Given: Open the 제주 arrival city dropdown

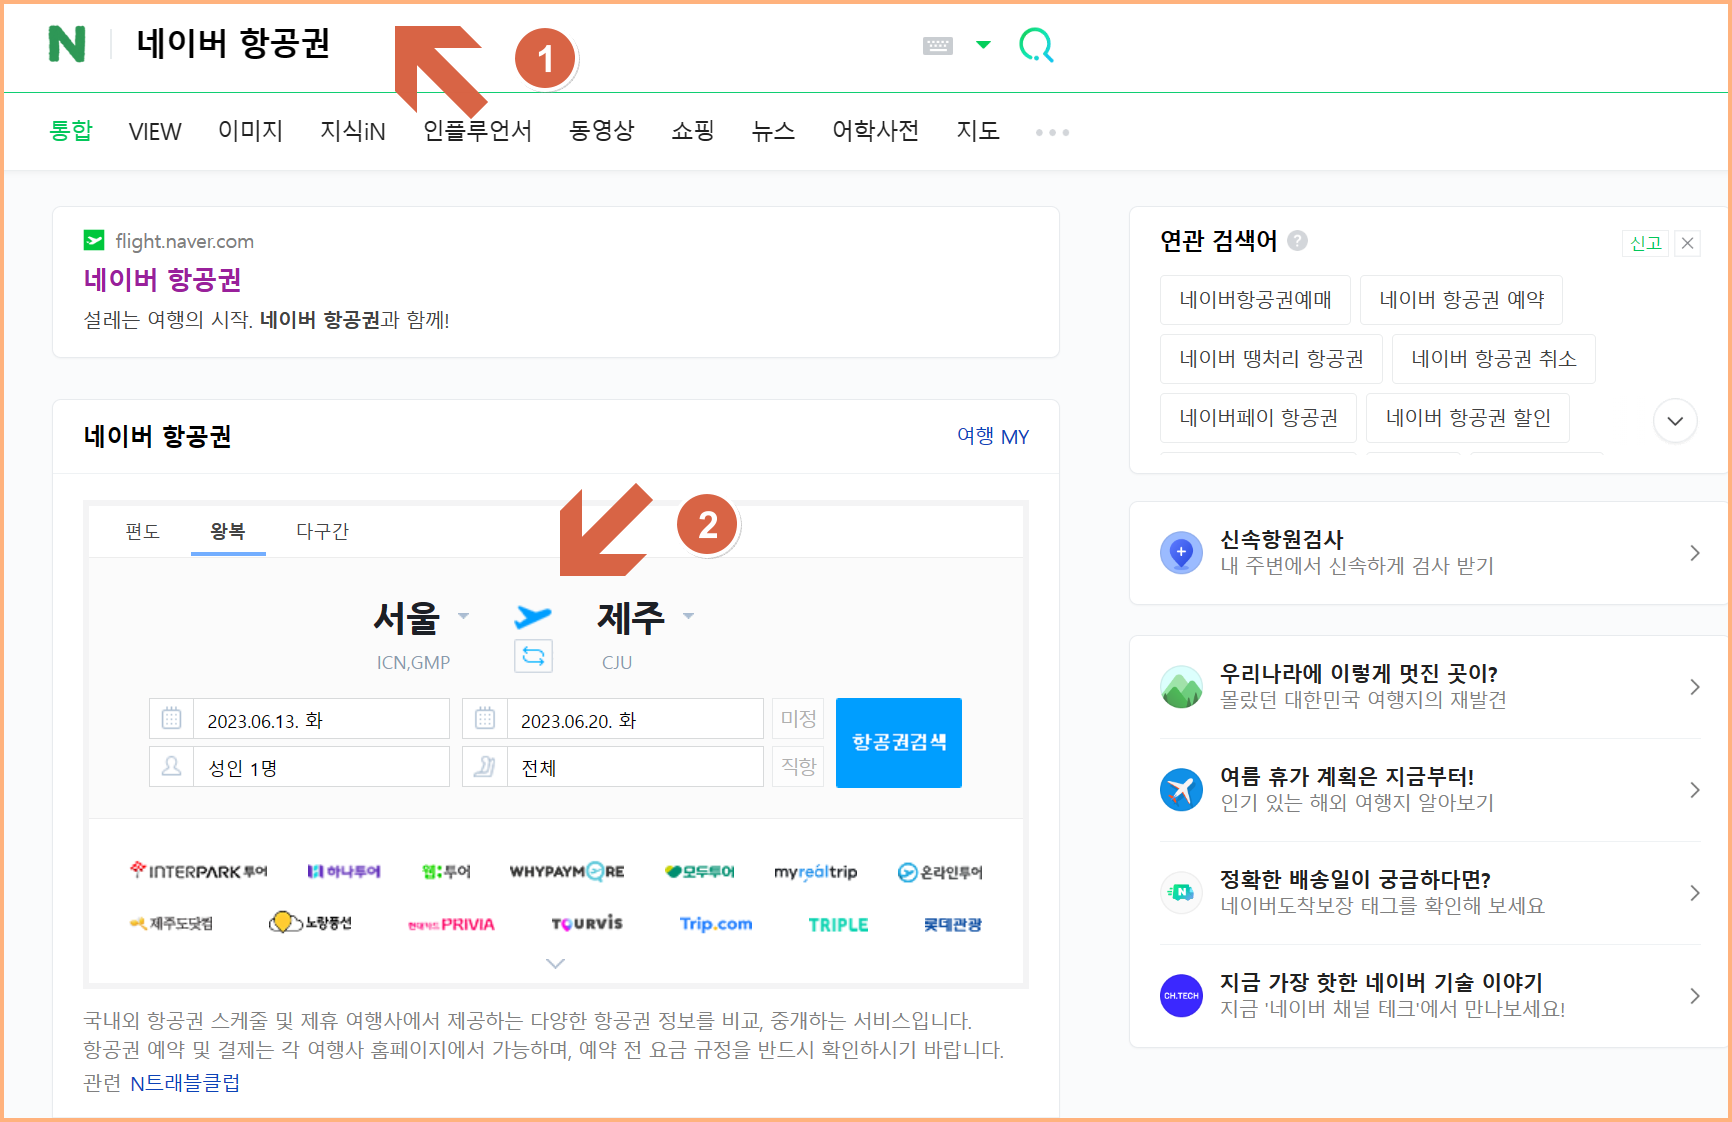Looking at the screenshot, I should (x=645, y=618).
